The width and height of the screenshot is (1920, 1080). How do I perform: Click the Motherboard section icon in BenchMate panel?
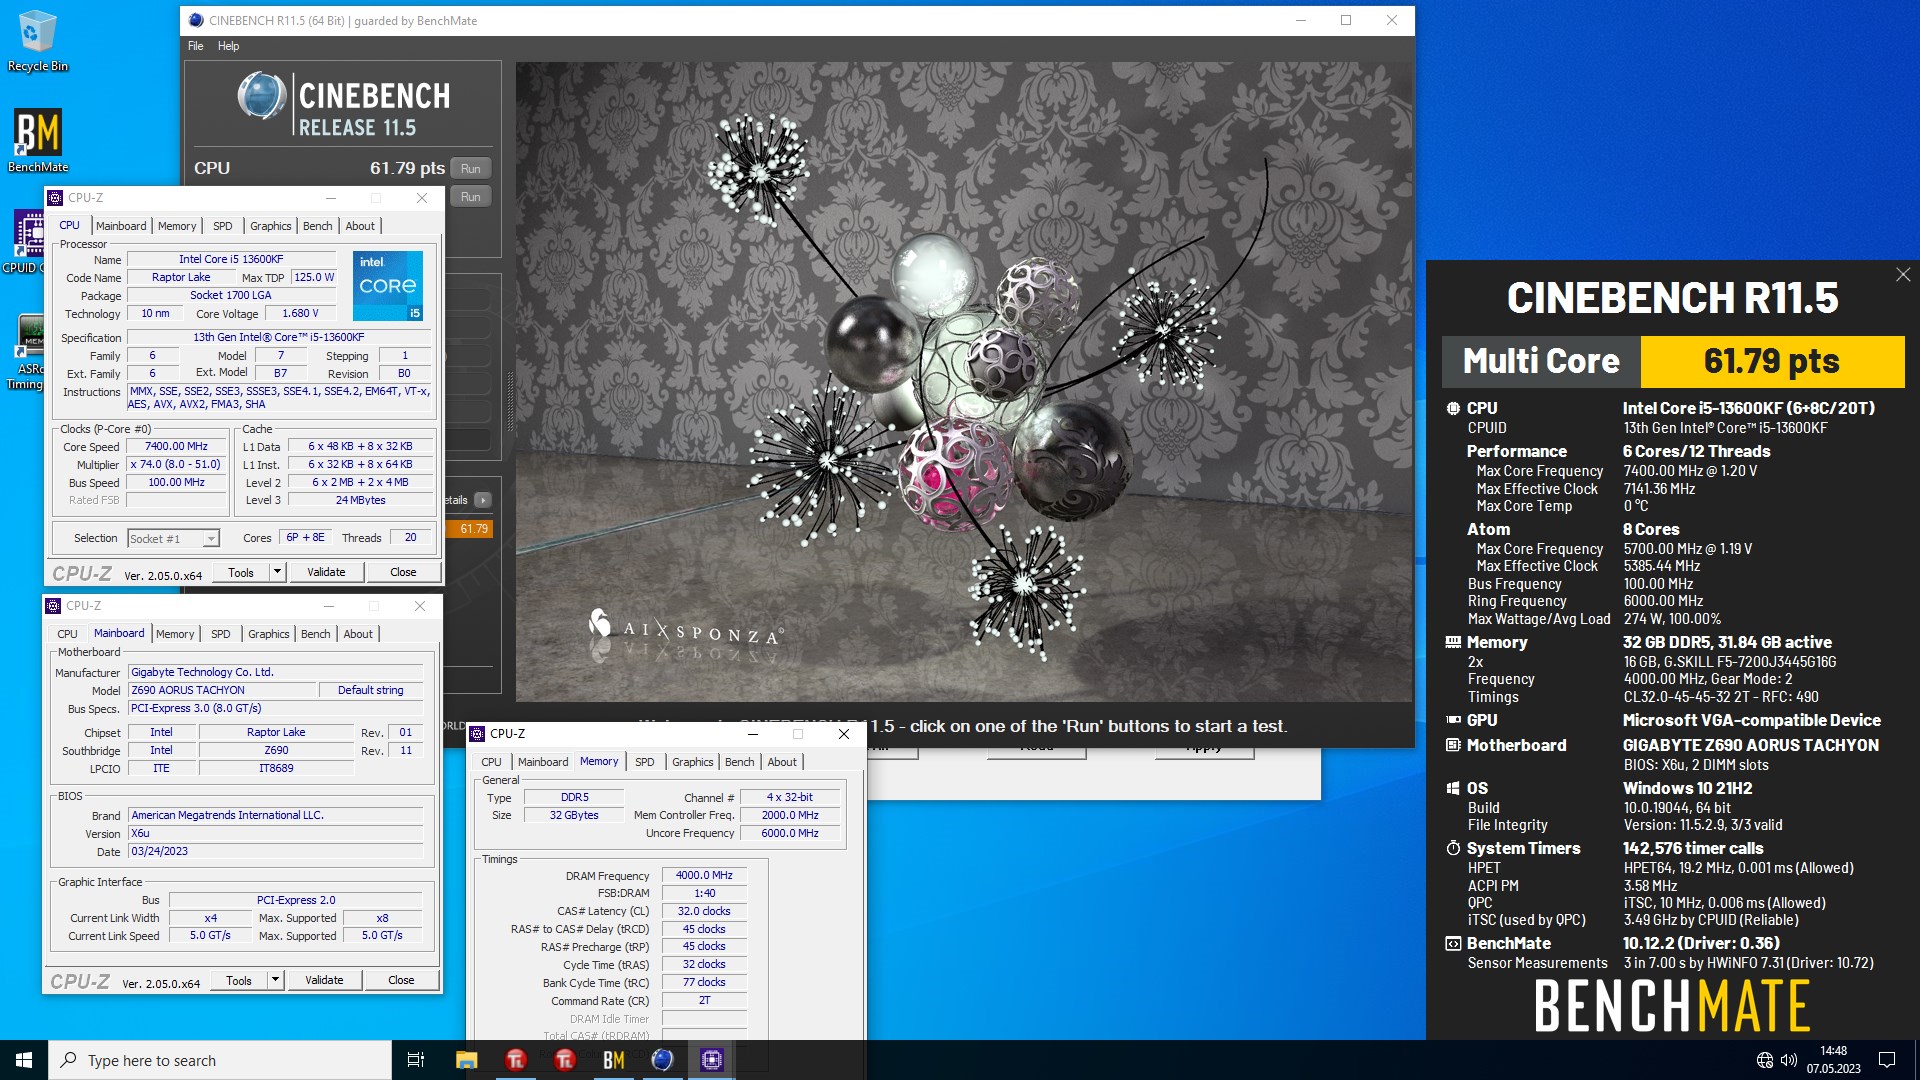click(1453, 745)
